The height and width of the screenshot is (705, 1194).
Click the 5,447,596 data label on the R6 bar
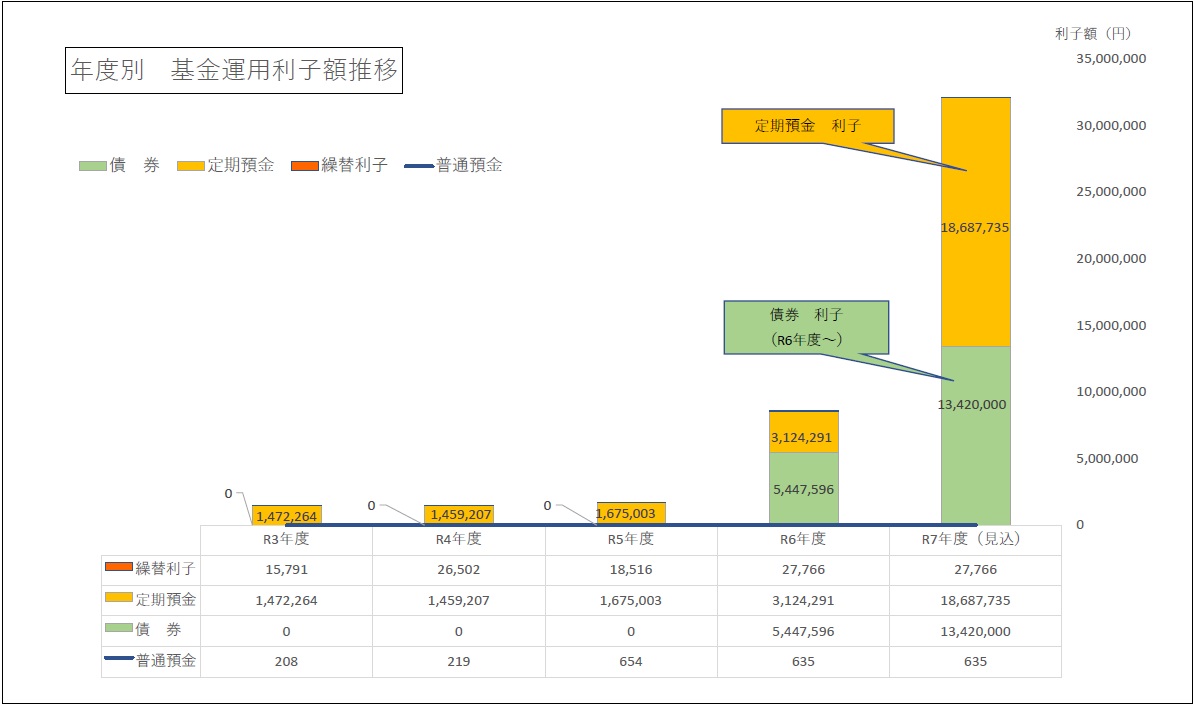(803, 490)
